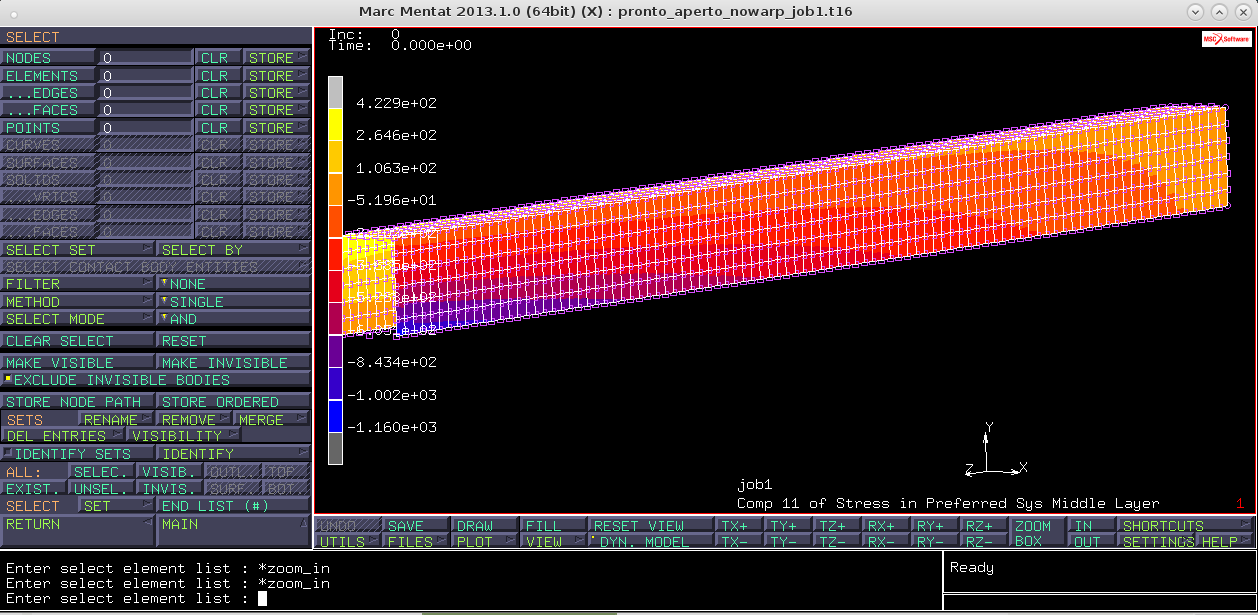This screenshot has width=1258, height=615.
Task: Toggle DYN. MODEL mode
Action: [x=651, y=541]
